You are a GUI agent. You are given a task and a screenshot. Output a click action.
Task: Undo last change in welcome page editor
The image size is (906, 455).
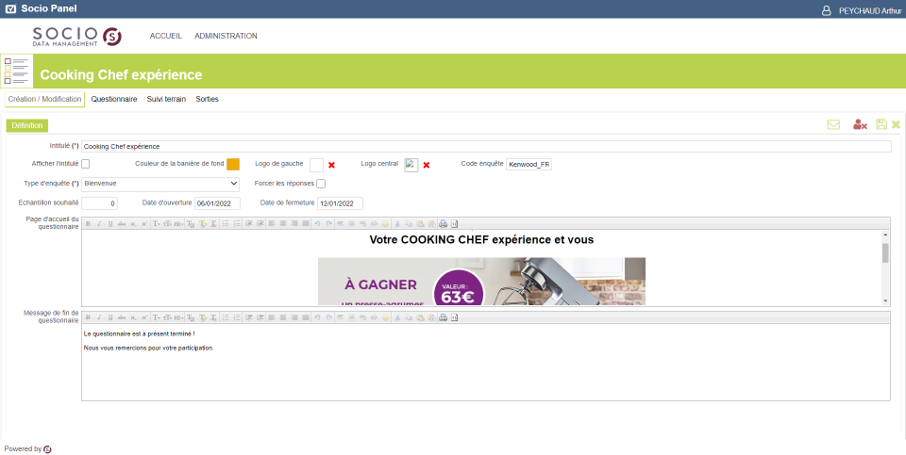[317, 224]
